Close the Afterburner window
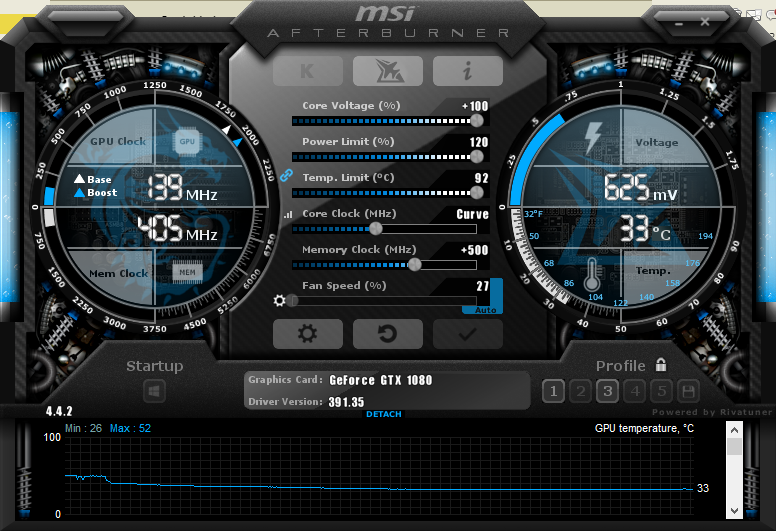776x531 pixels. pyautogui.click(x=705, y=22)
